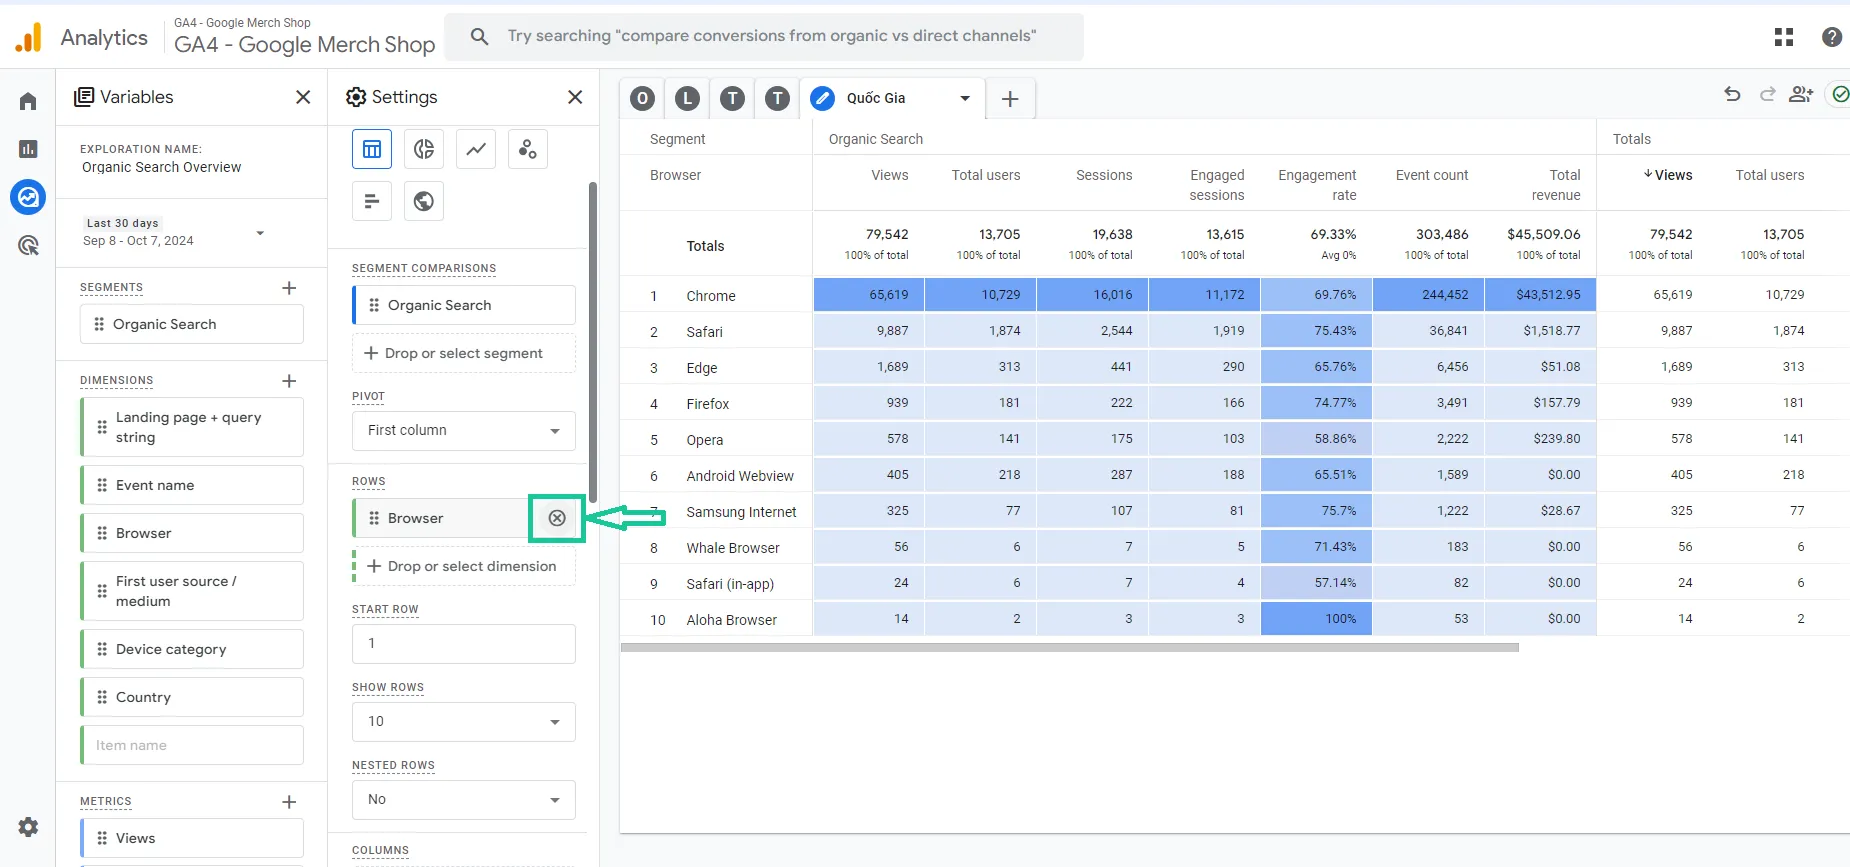Click the Settings panel vertical scrollbar

(593, 342)
